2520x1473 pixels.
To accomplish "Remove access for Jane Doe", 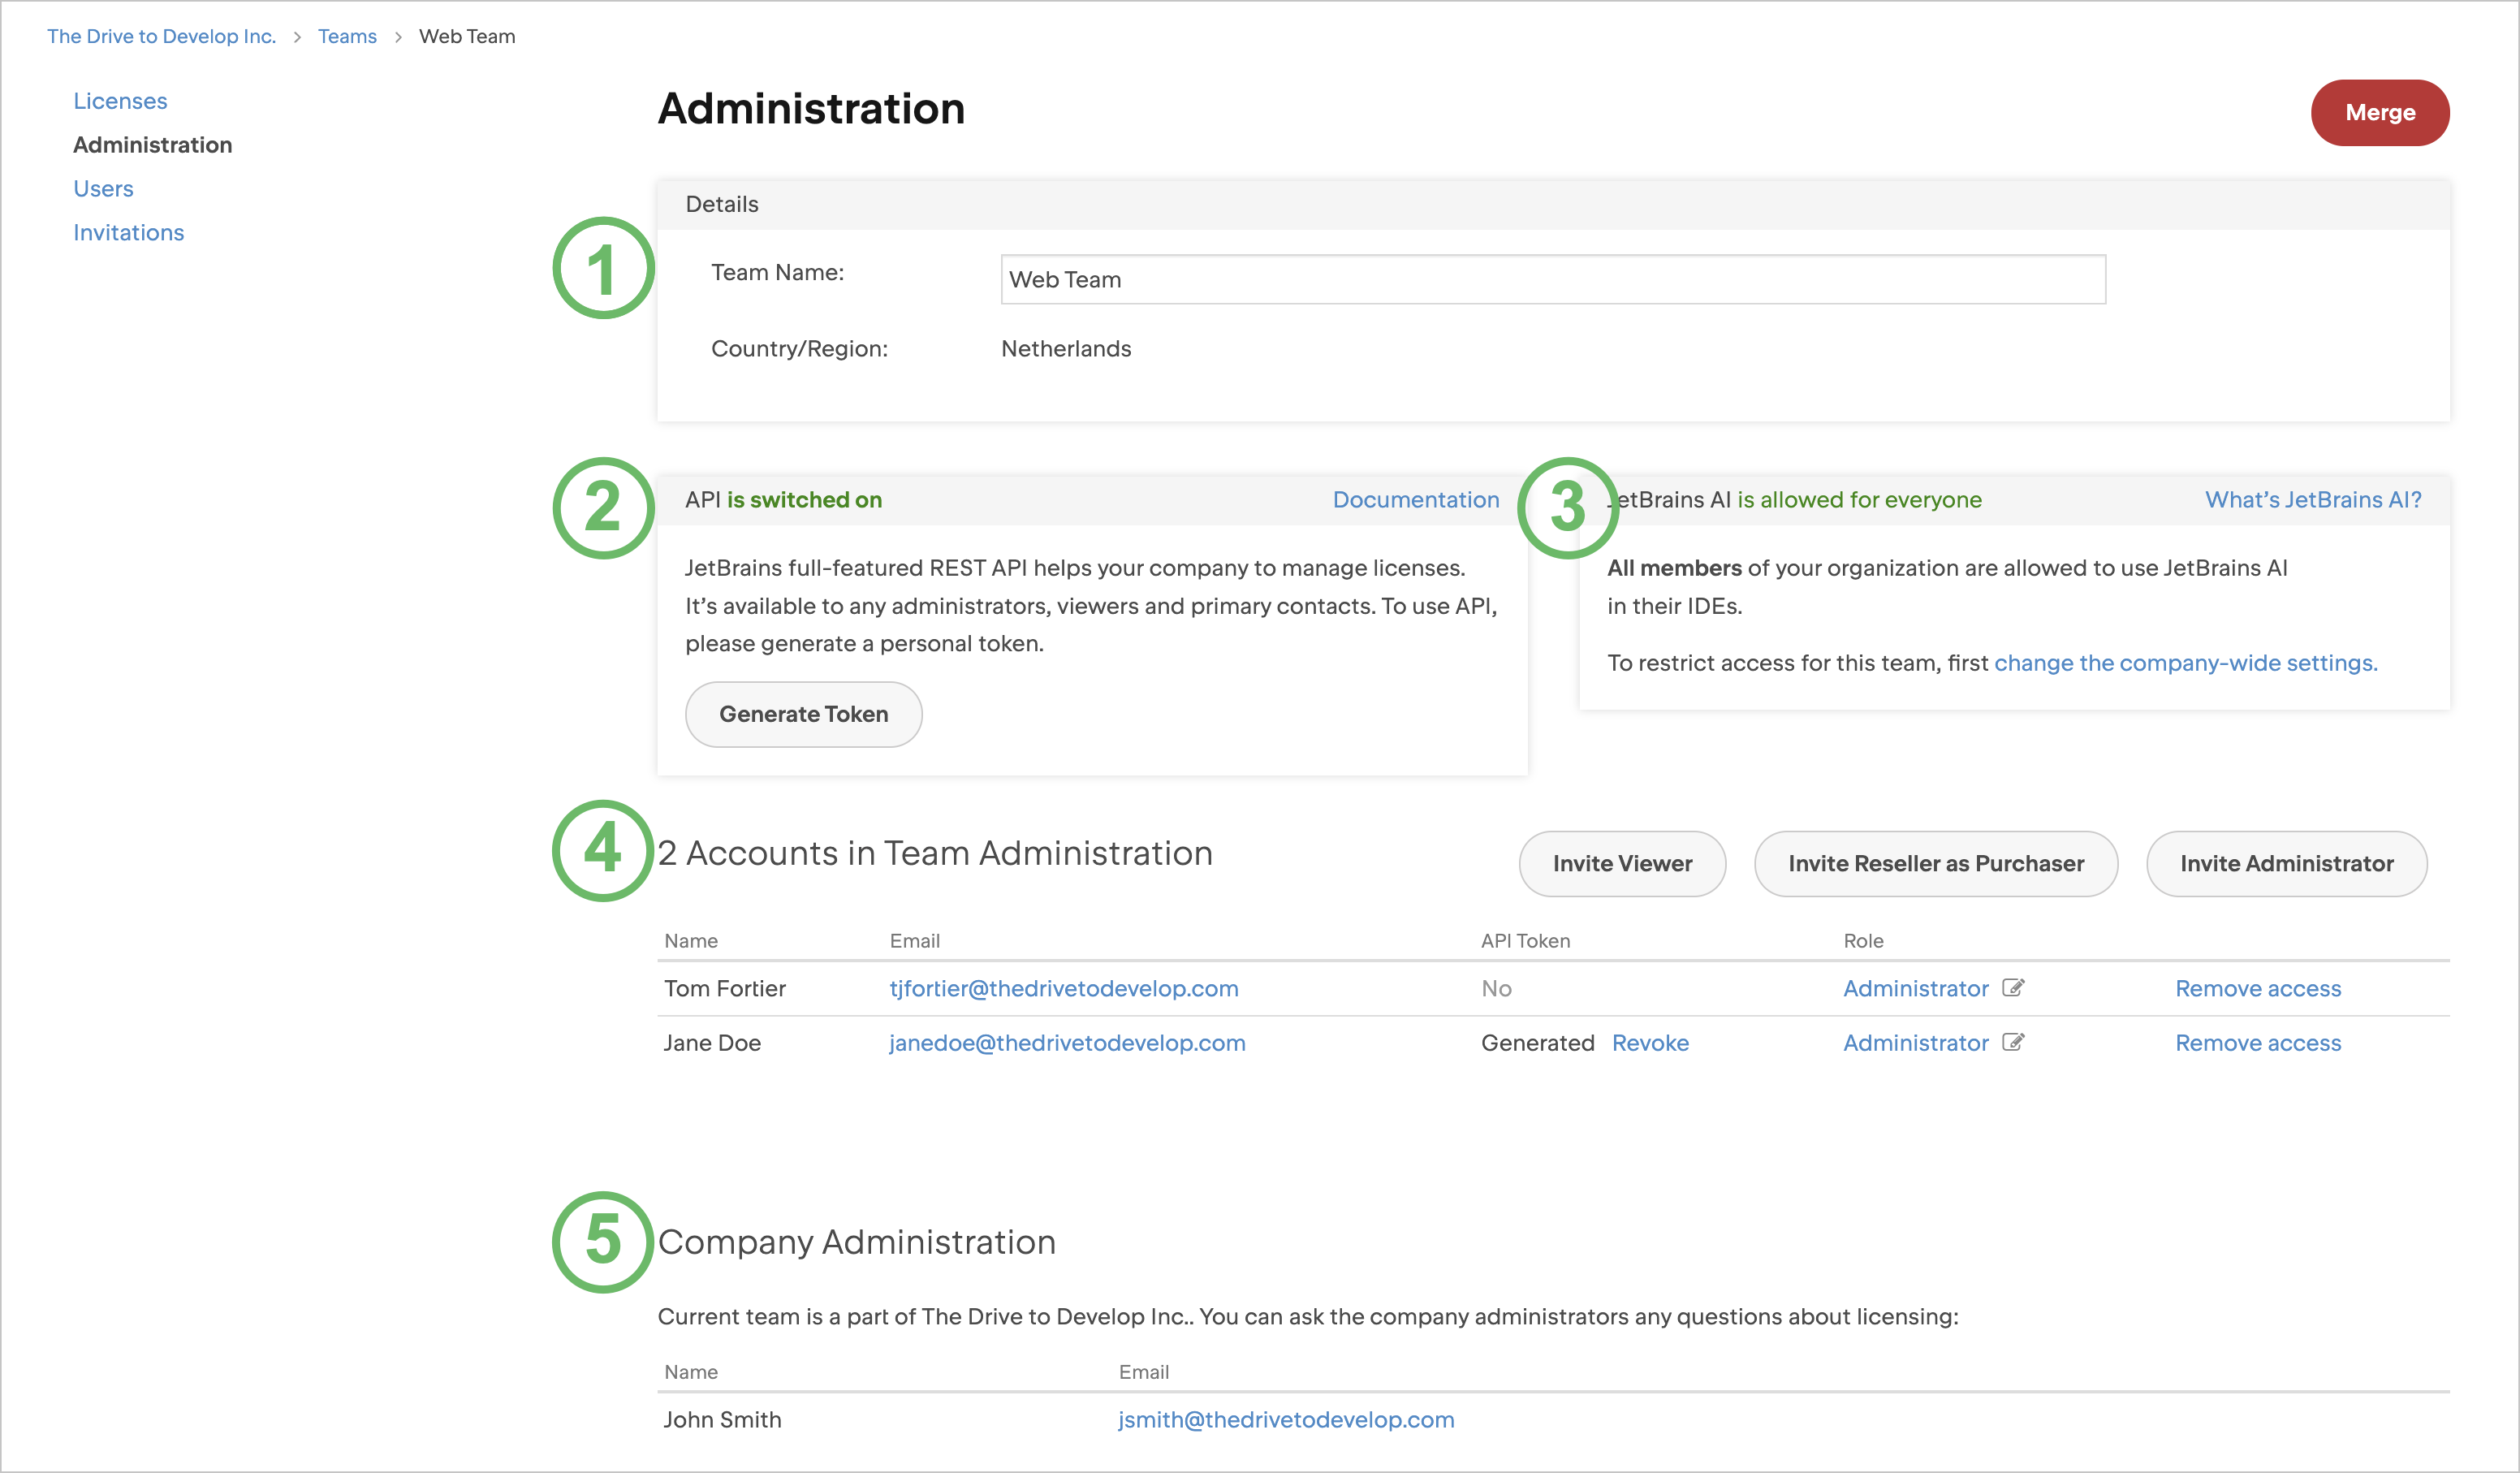I will point(2257,1042).
